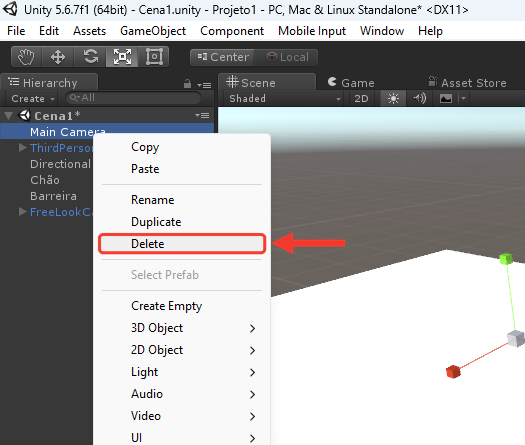Click the Hierarchy tab

[50, 82]
